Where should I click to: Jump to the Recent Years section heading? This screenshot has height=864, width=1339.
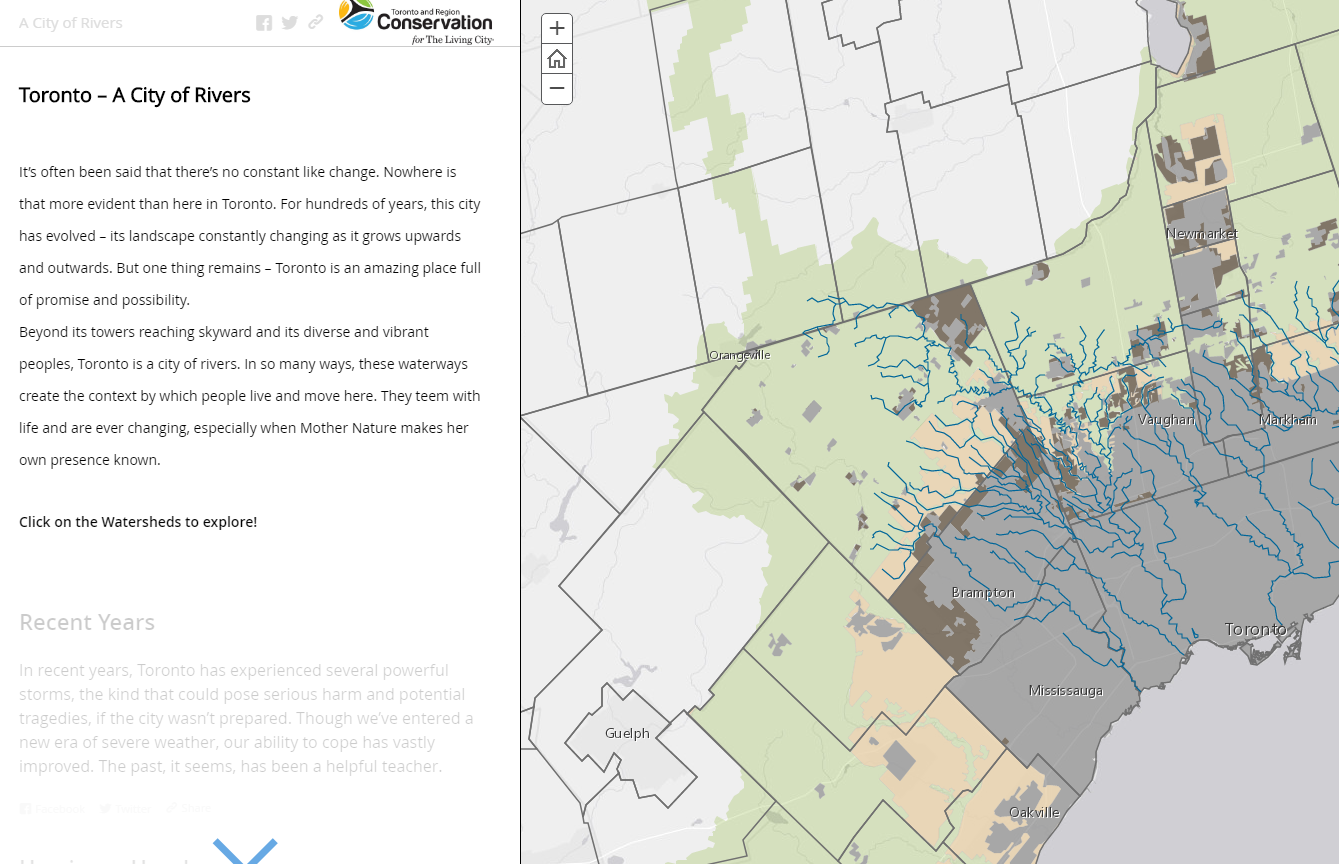coord(87,622)
